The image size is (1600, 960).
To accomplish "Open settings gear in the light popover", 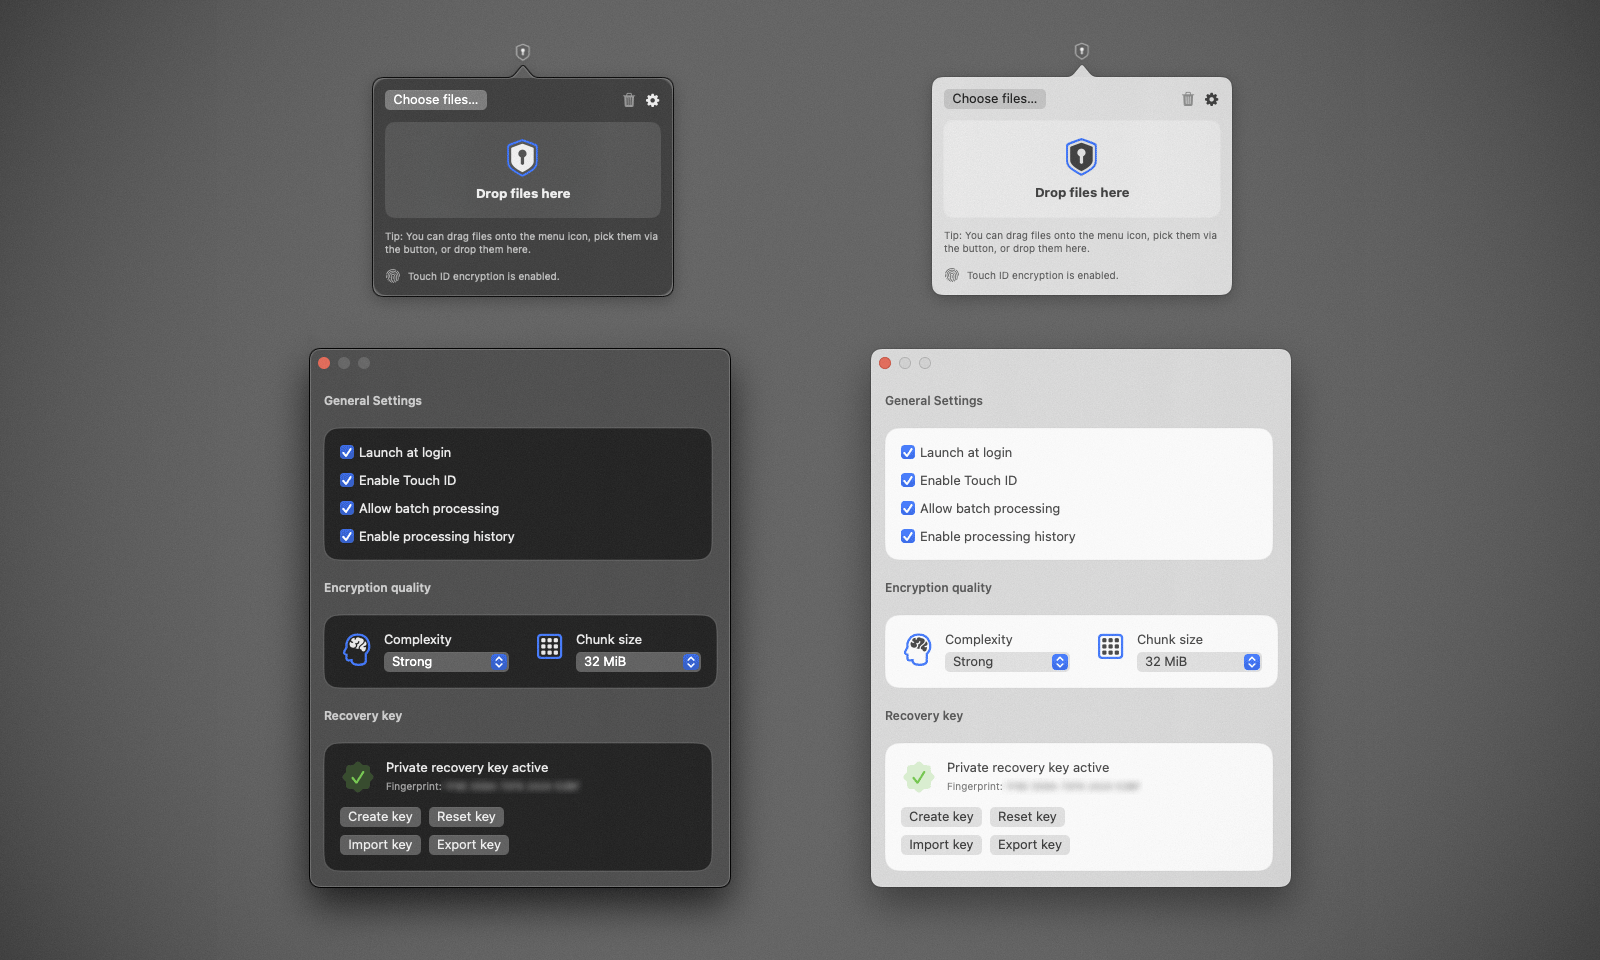I will tap(1211, 99).
